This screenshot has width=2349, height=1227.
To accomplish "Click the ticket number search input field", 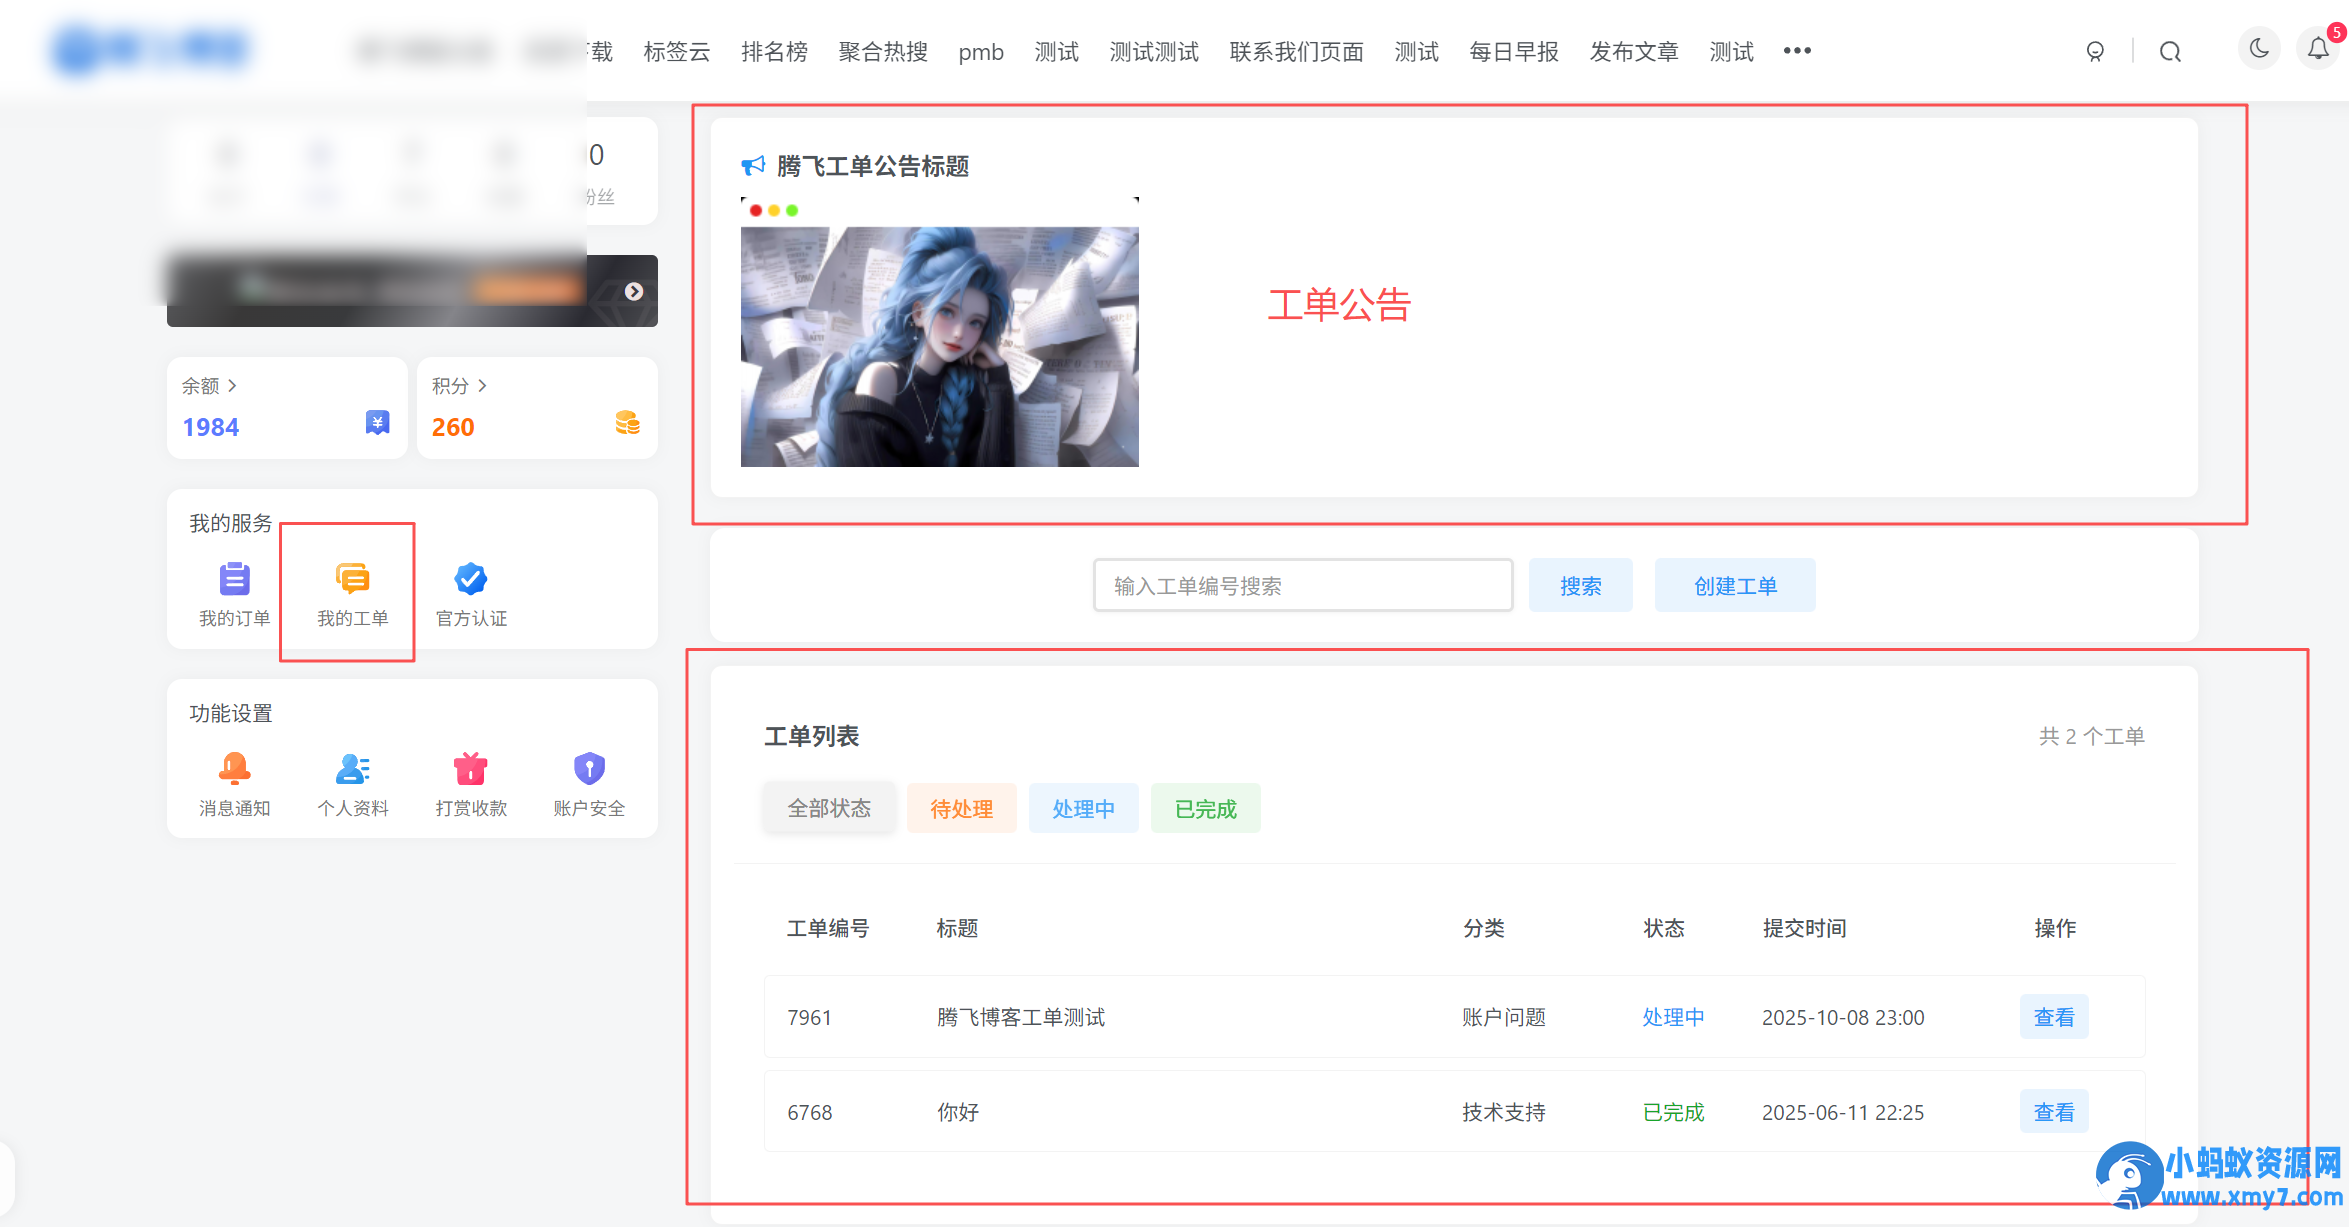I will (x=1302, y=585).
